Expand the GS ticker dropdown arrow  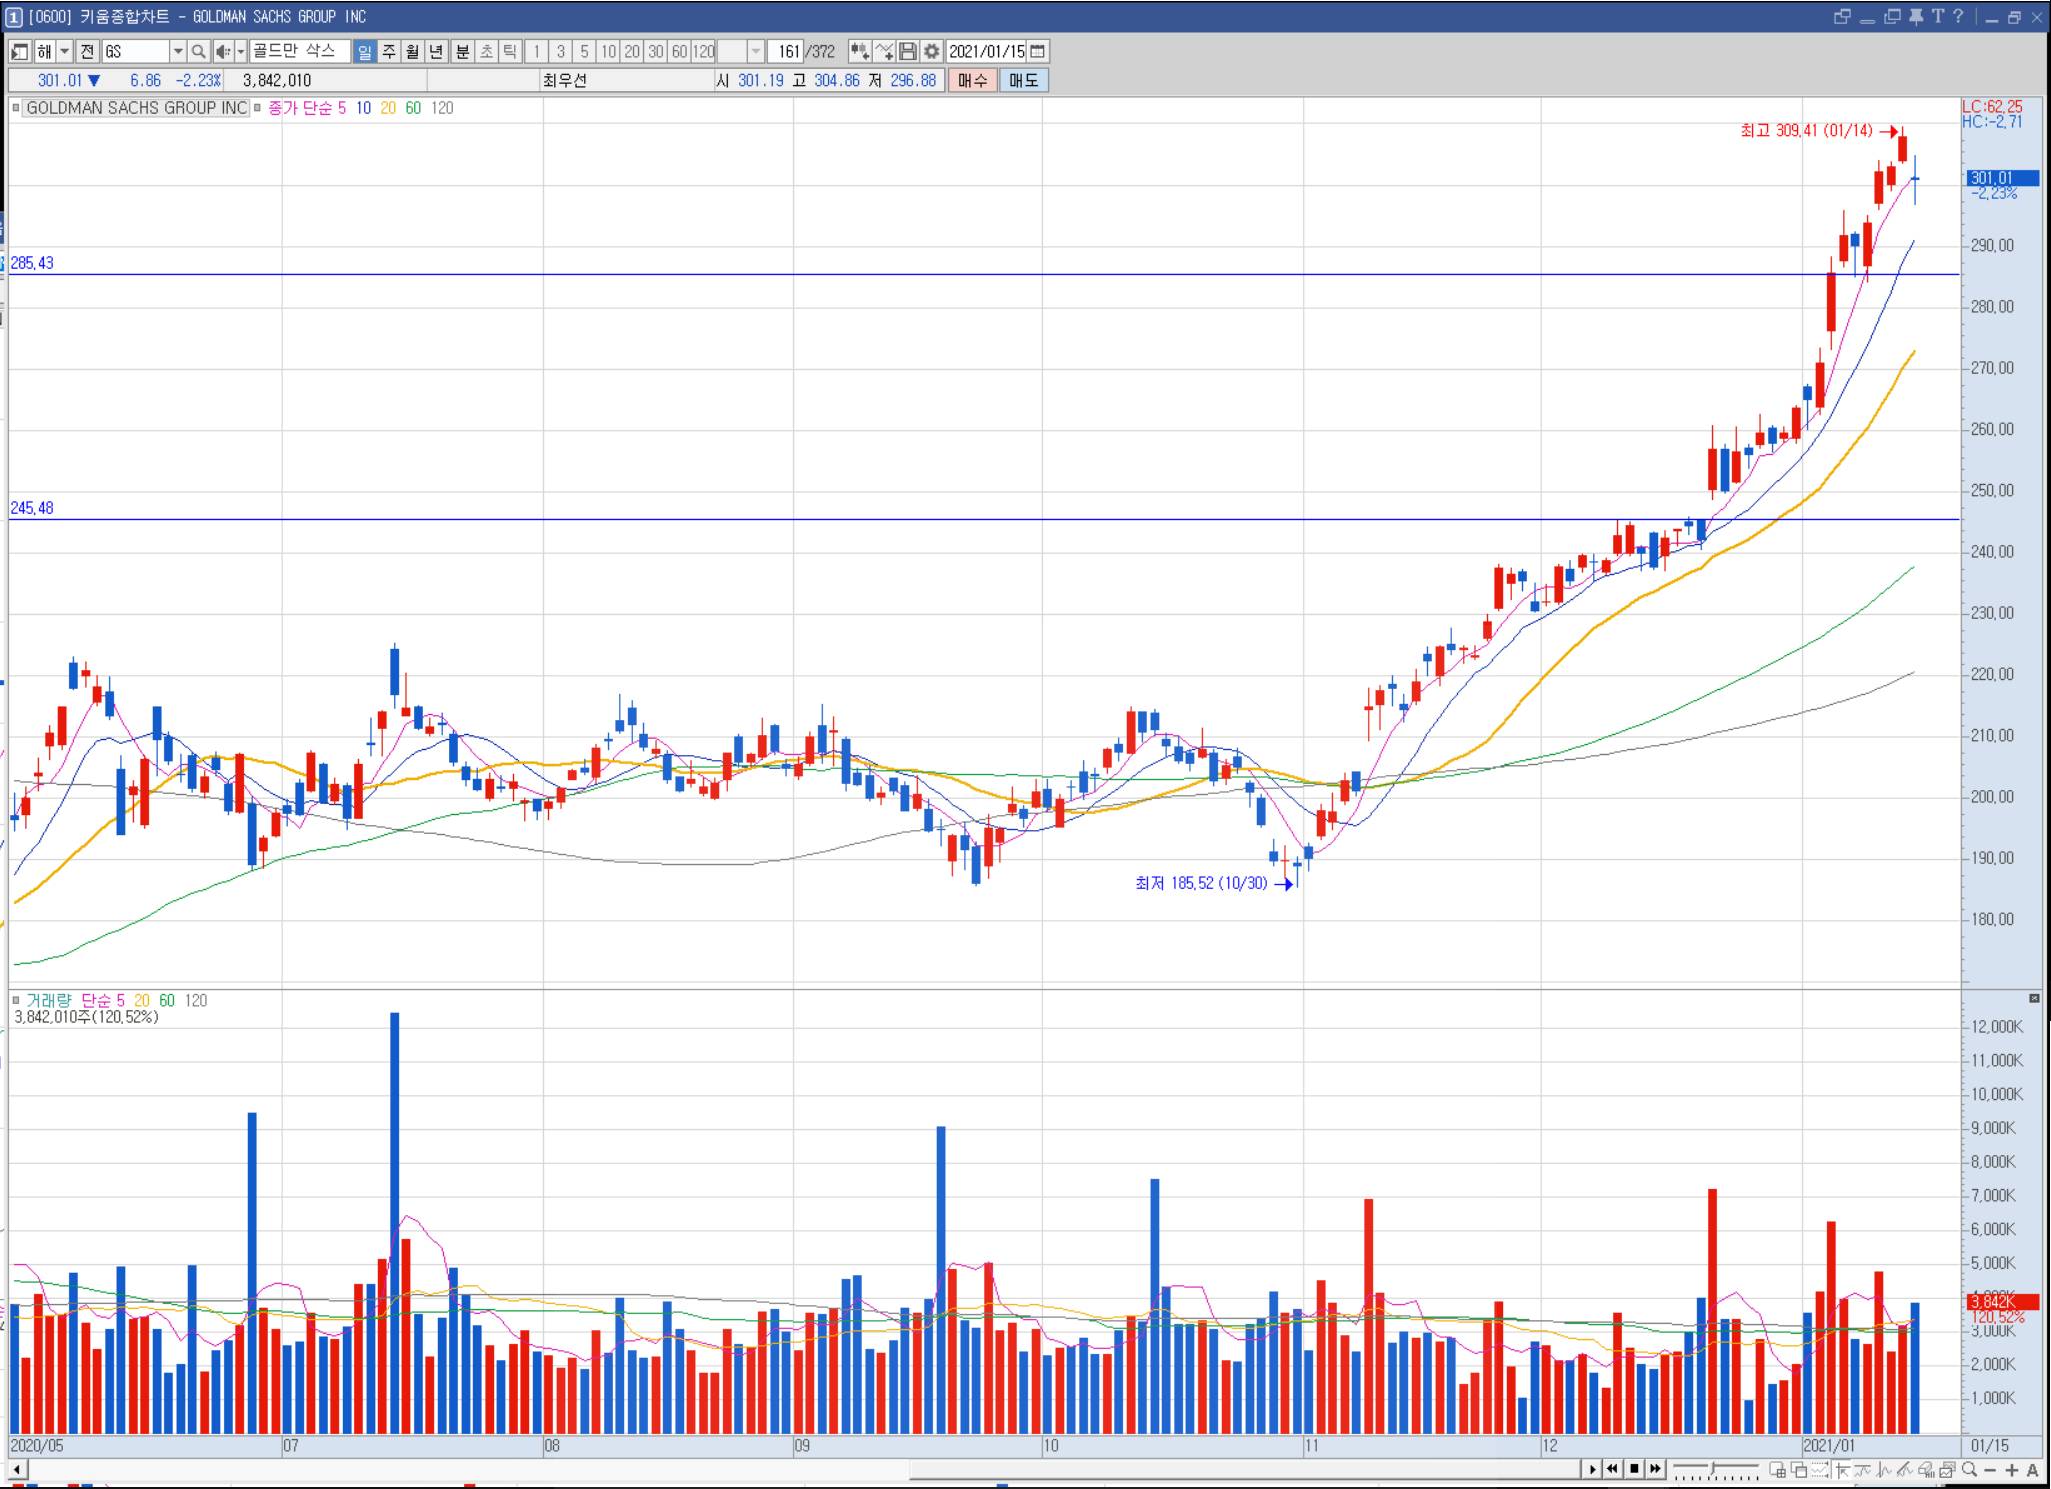coord(177,51)
